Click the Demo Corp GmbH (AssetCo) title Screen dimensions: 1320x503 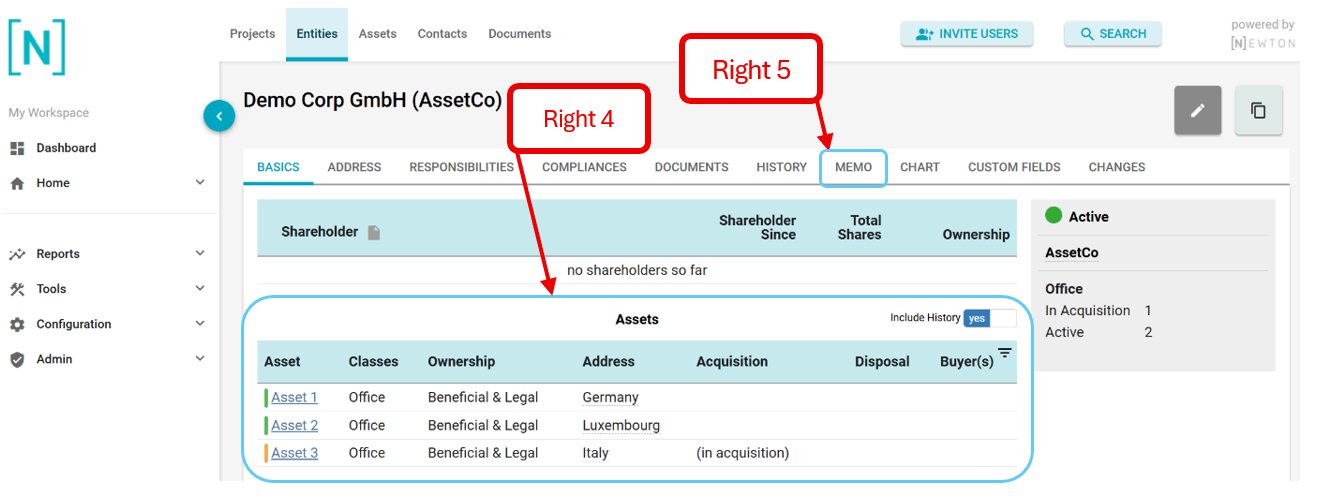pos(372,100)
